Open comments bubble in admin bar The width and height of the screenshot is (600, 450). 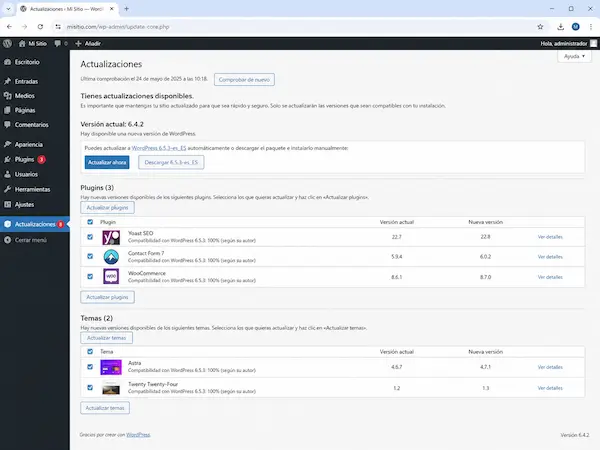(x=57, y=44)
